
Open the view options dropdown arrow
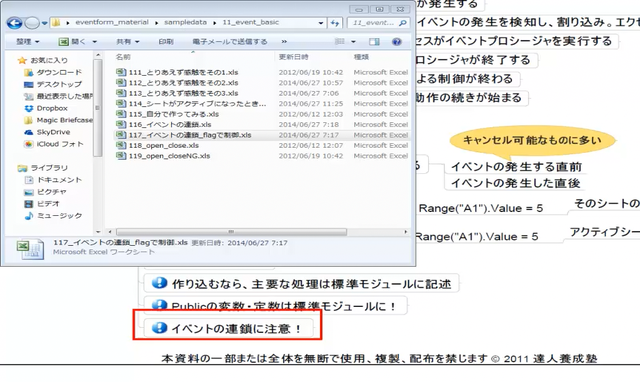click(353, 42)
